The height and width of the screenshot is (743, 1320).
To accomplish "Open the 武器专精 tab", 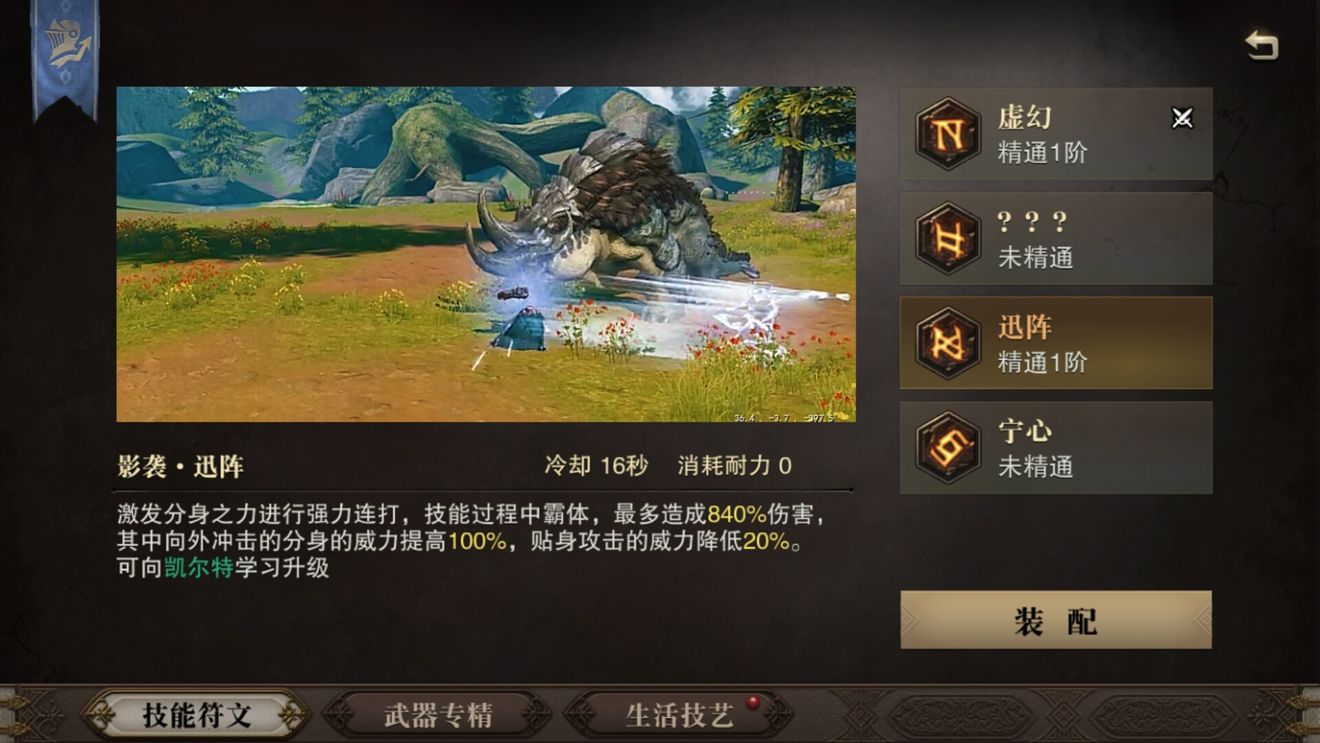I will pyautogui.click(x=438, y=715).
